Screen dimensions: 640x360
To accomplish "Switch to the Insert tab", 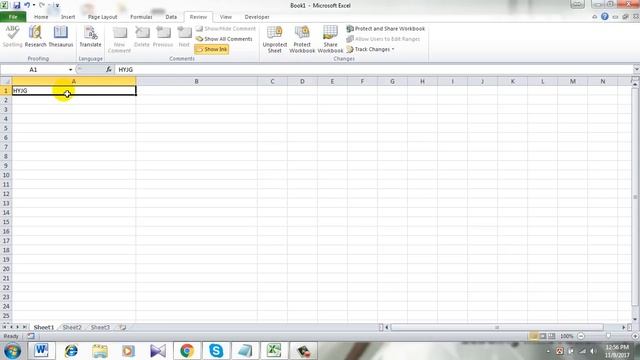I will click(68, 17).
